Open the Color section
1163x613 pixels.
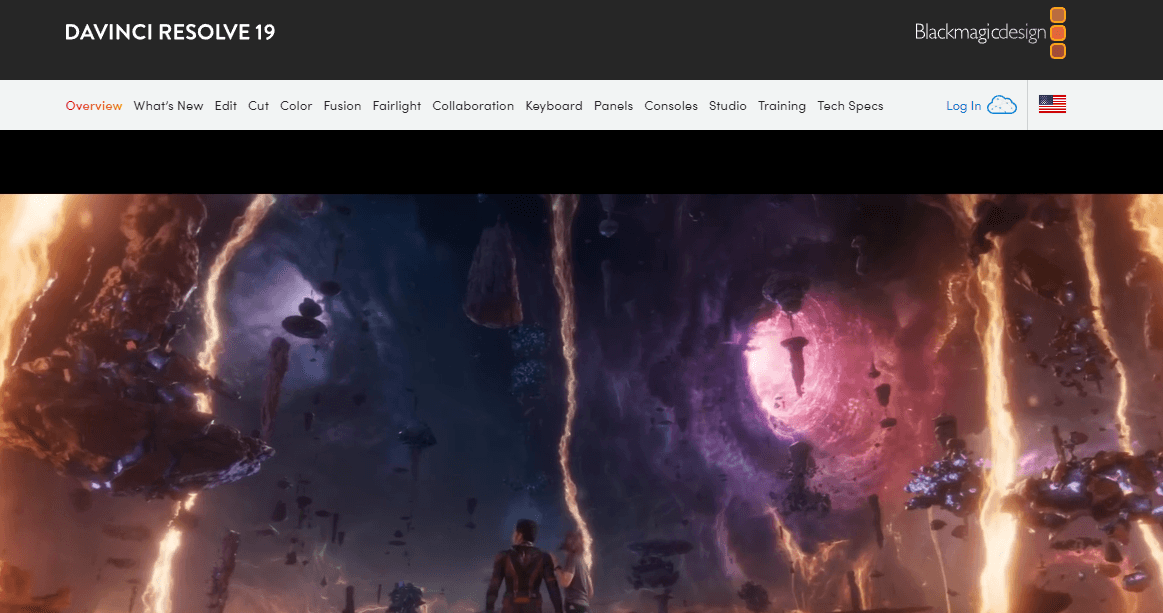[x=296, y=105]
